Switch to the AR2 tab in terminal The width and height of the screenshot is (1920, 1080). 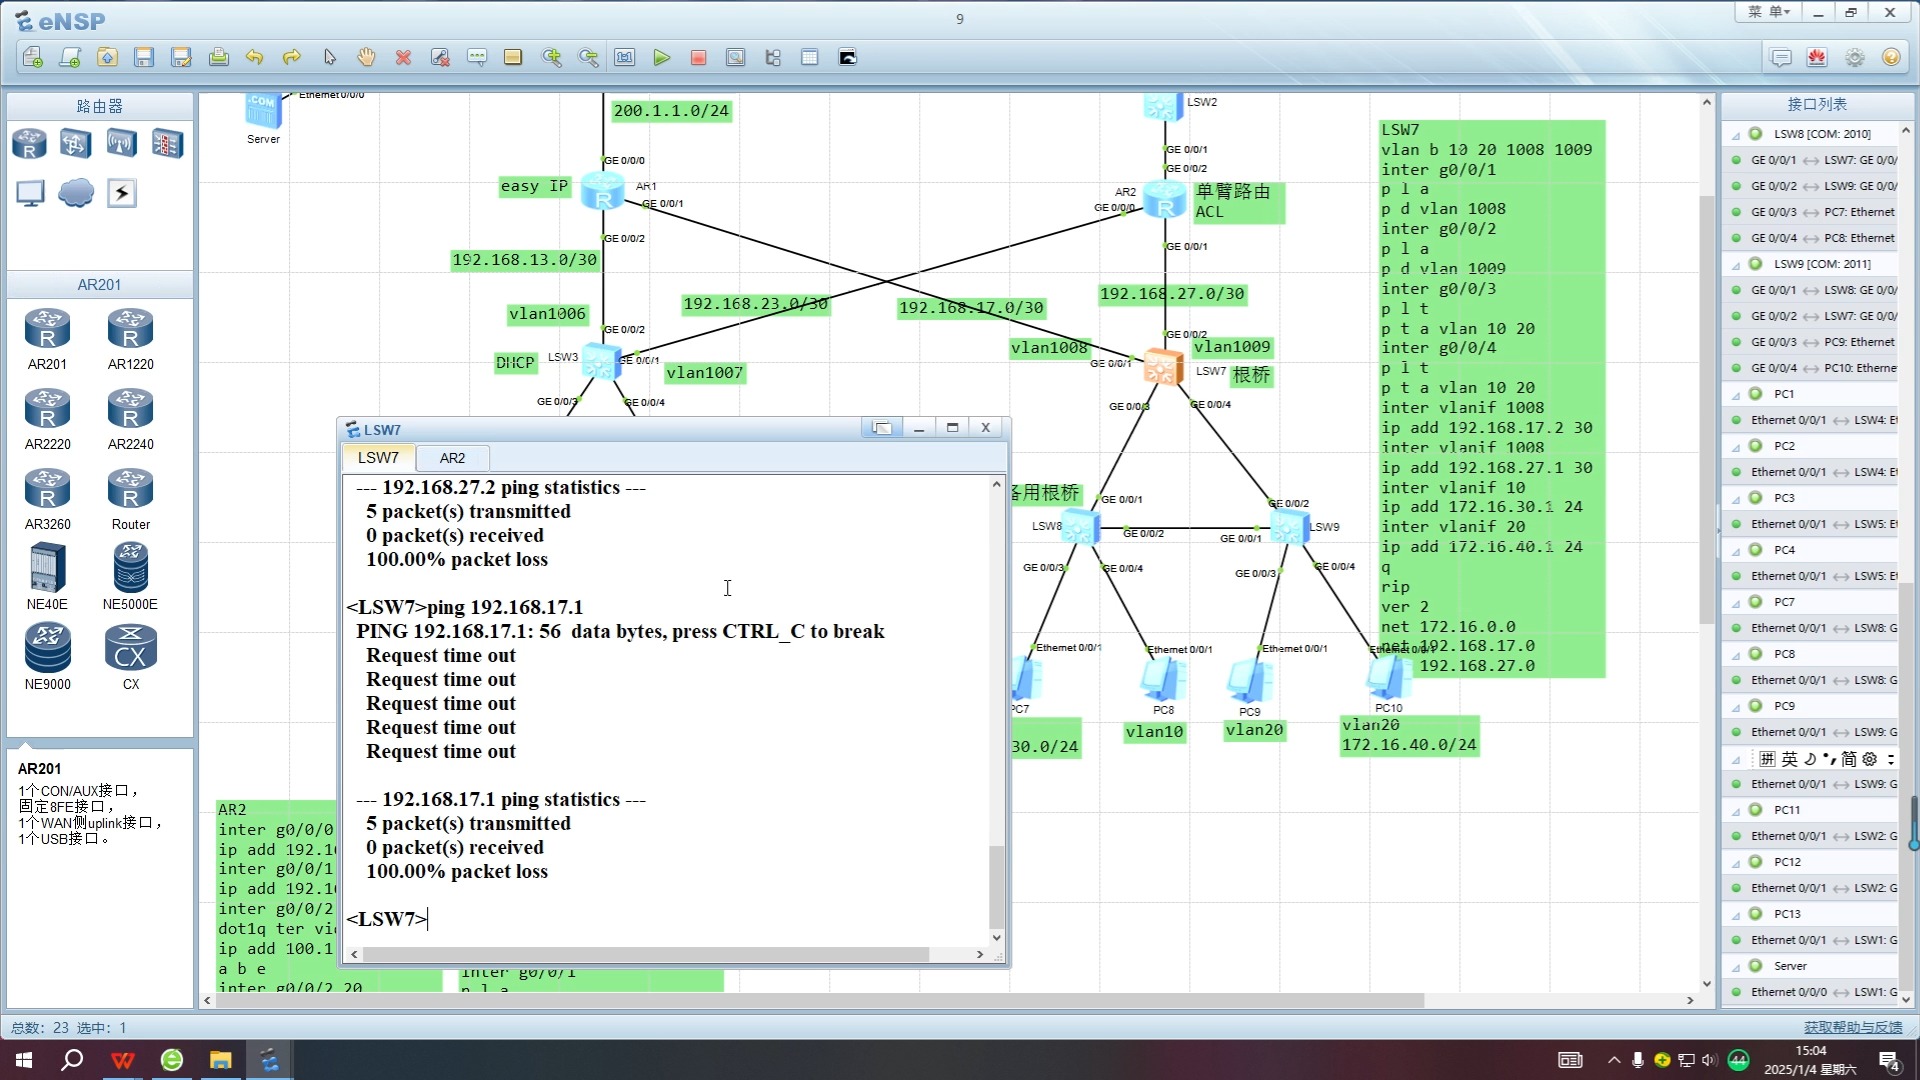452,458
